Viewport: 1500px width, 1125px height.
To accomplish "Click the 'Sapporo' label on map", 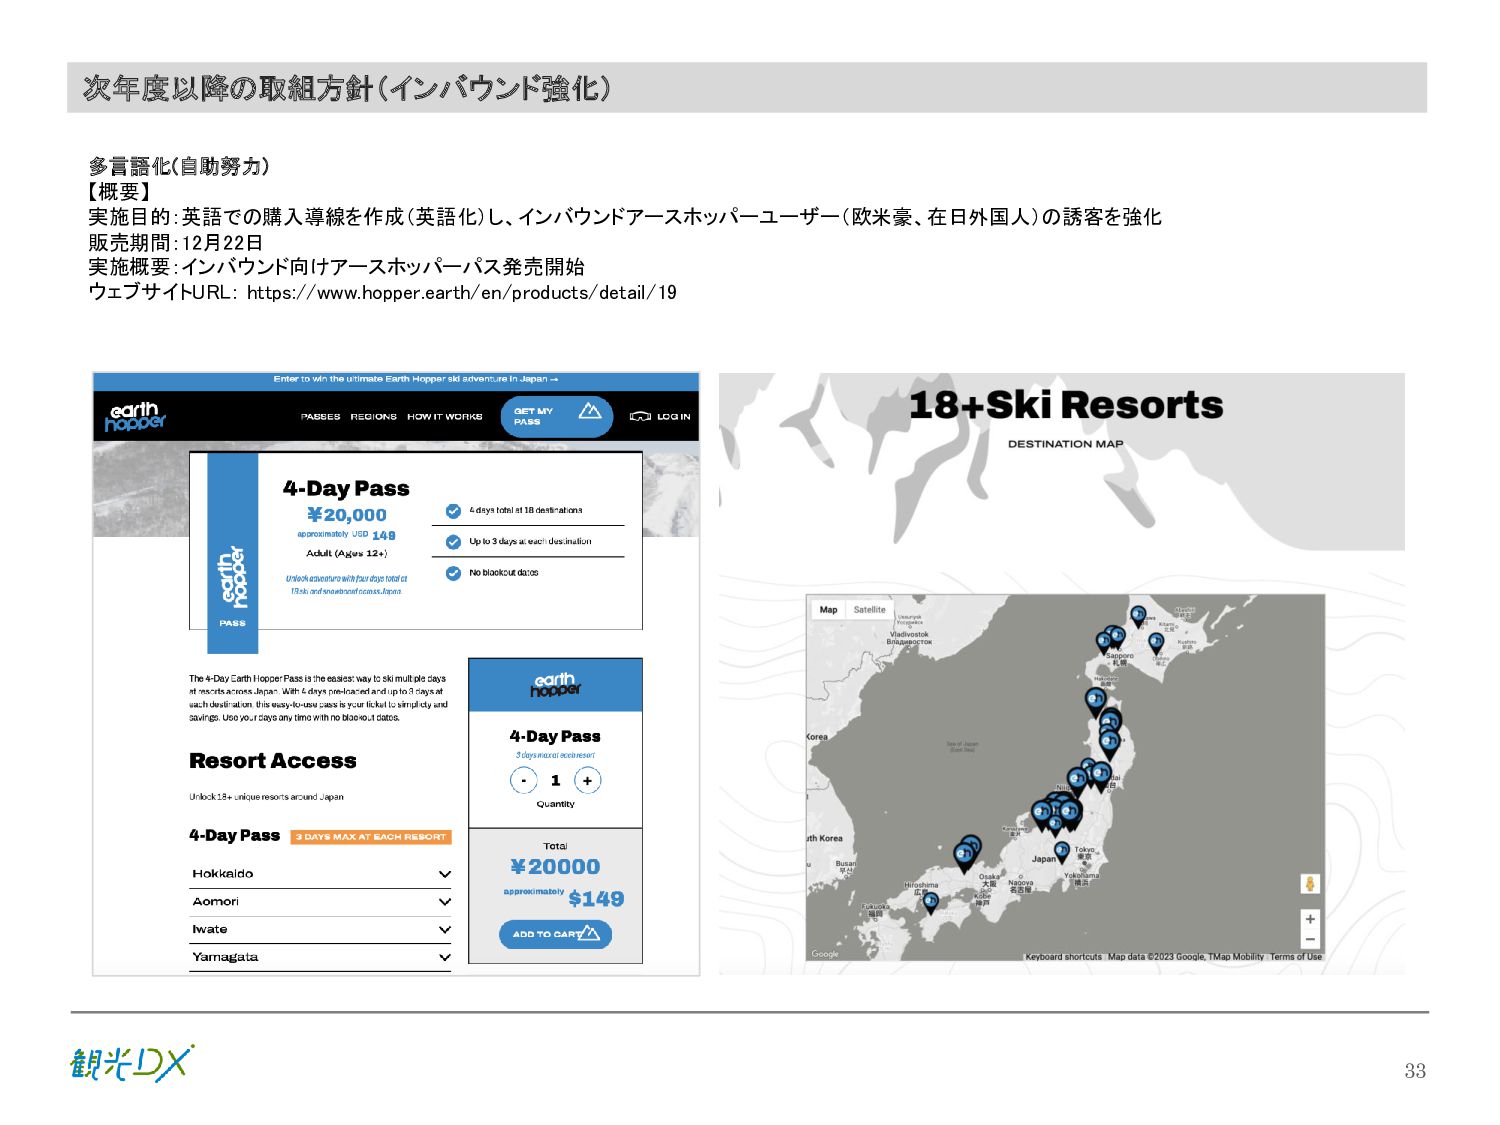I will coord(1120,656).
